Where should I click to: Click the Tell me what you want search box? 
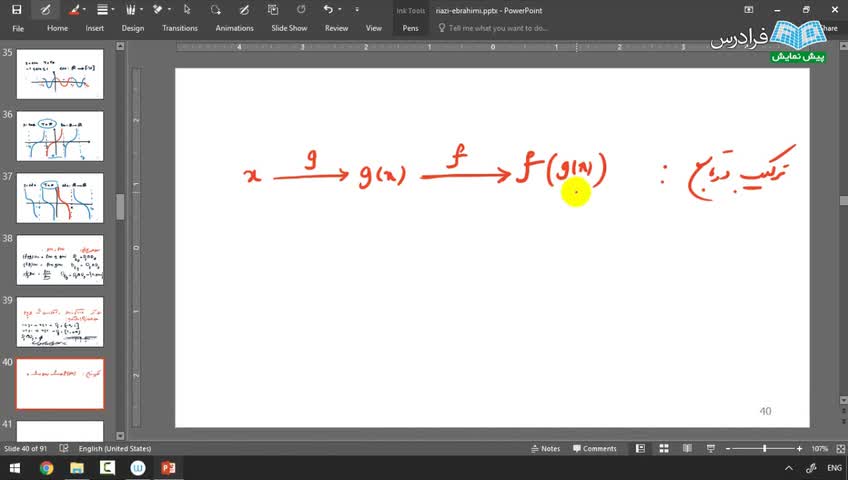(x=493, y=28)
